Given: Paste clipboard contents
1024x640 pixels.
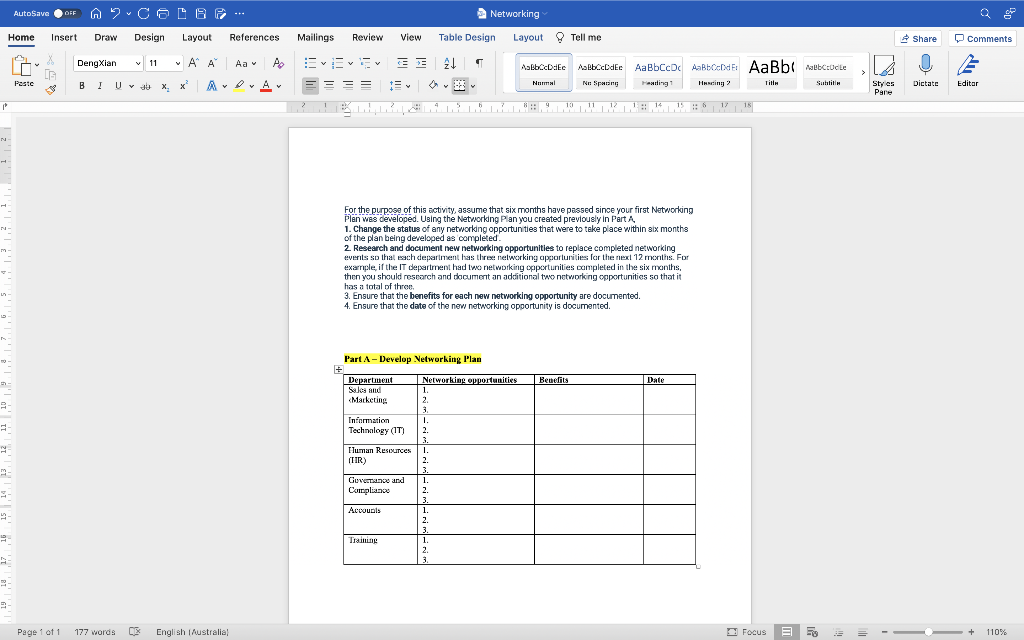Looking at the screenshot, I should (22, 71).
